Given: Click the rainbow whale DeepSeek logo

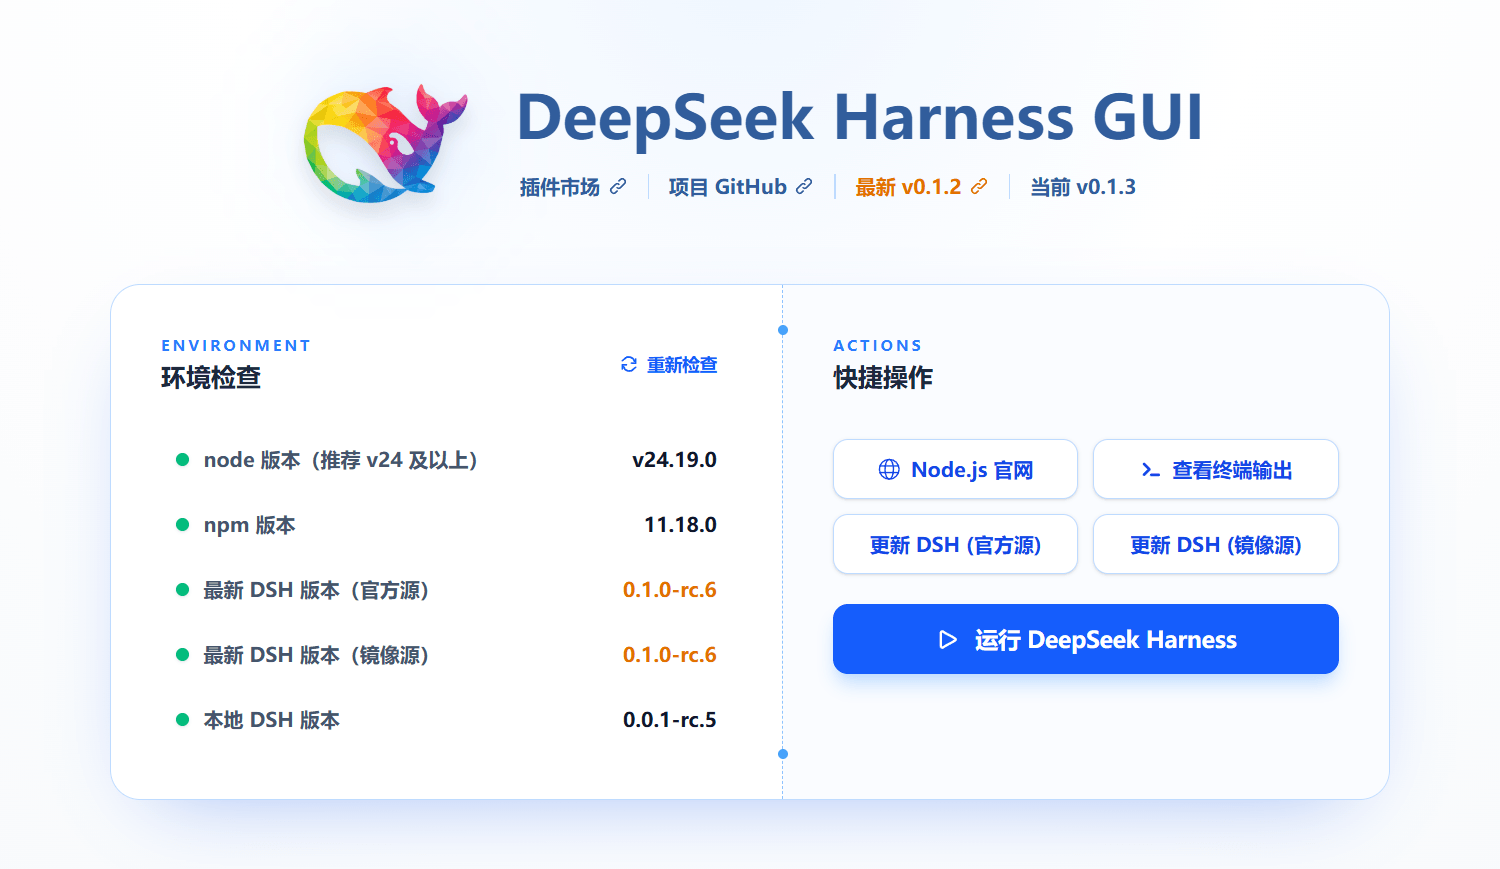Looking at the screenshot, I should tap(385, 143).
